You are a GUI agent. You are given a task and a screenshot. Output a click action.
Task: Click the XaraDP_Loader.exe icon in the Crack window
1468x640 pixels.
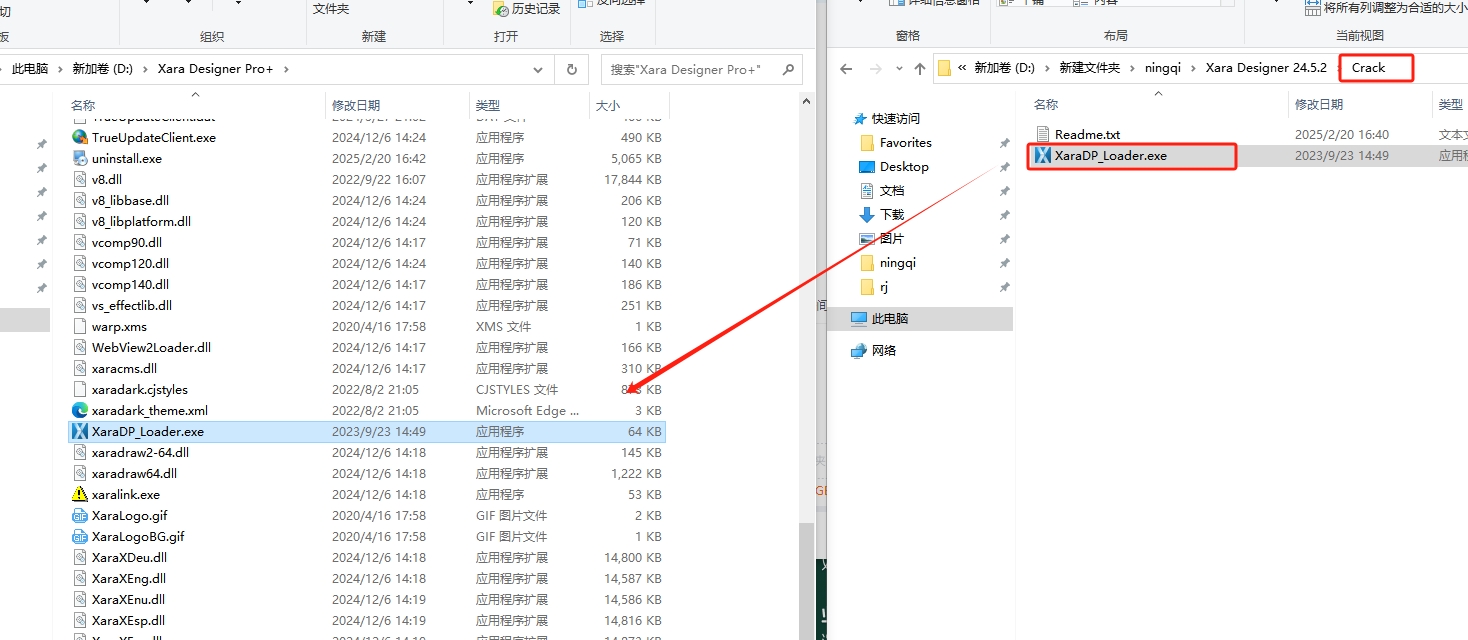click(1043, 155)
